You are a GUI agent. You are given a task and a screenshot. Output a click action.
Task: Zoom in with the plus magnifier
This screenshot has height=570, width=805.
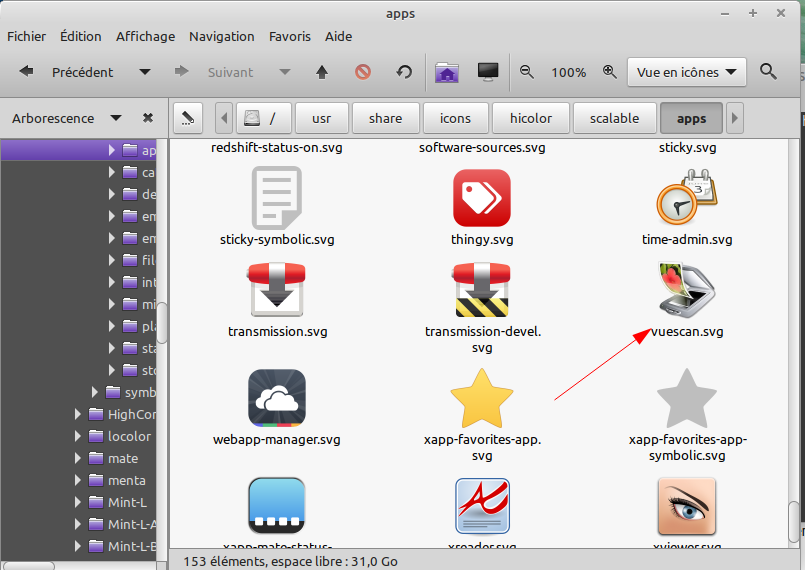609,72
